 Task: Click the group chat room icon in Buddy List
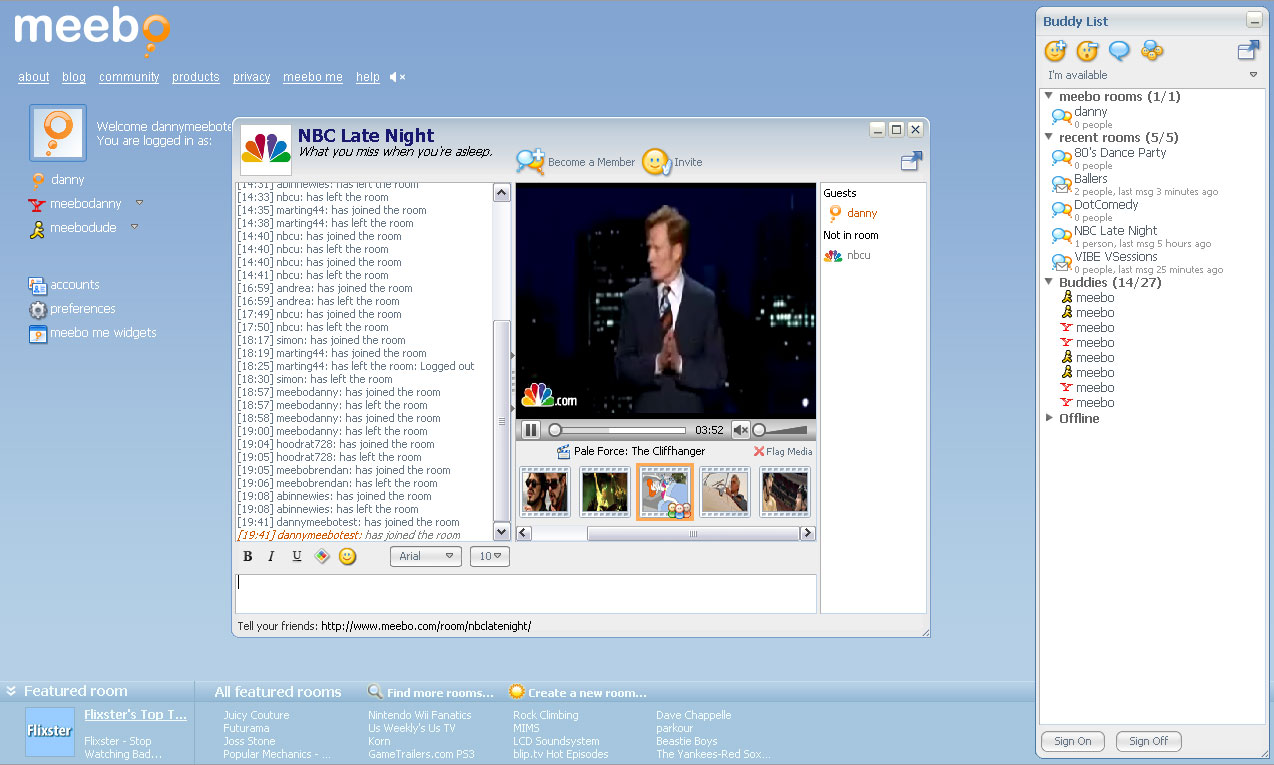(x=1152, y=51)
